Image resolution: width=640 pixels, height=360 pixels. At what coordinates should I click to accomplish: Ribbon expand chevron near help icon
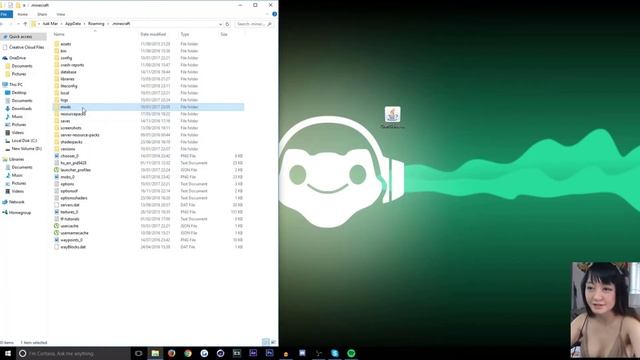[267, 14]
